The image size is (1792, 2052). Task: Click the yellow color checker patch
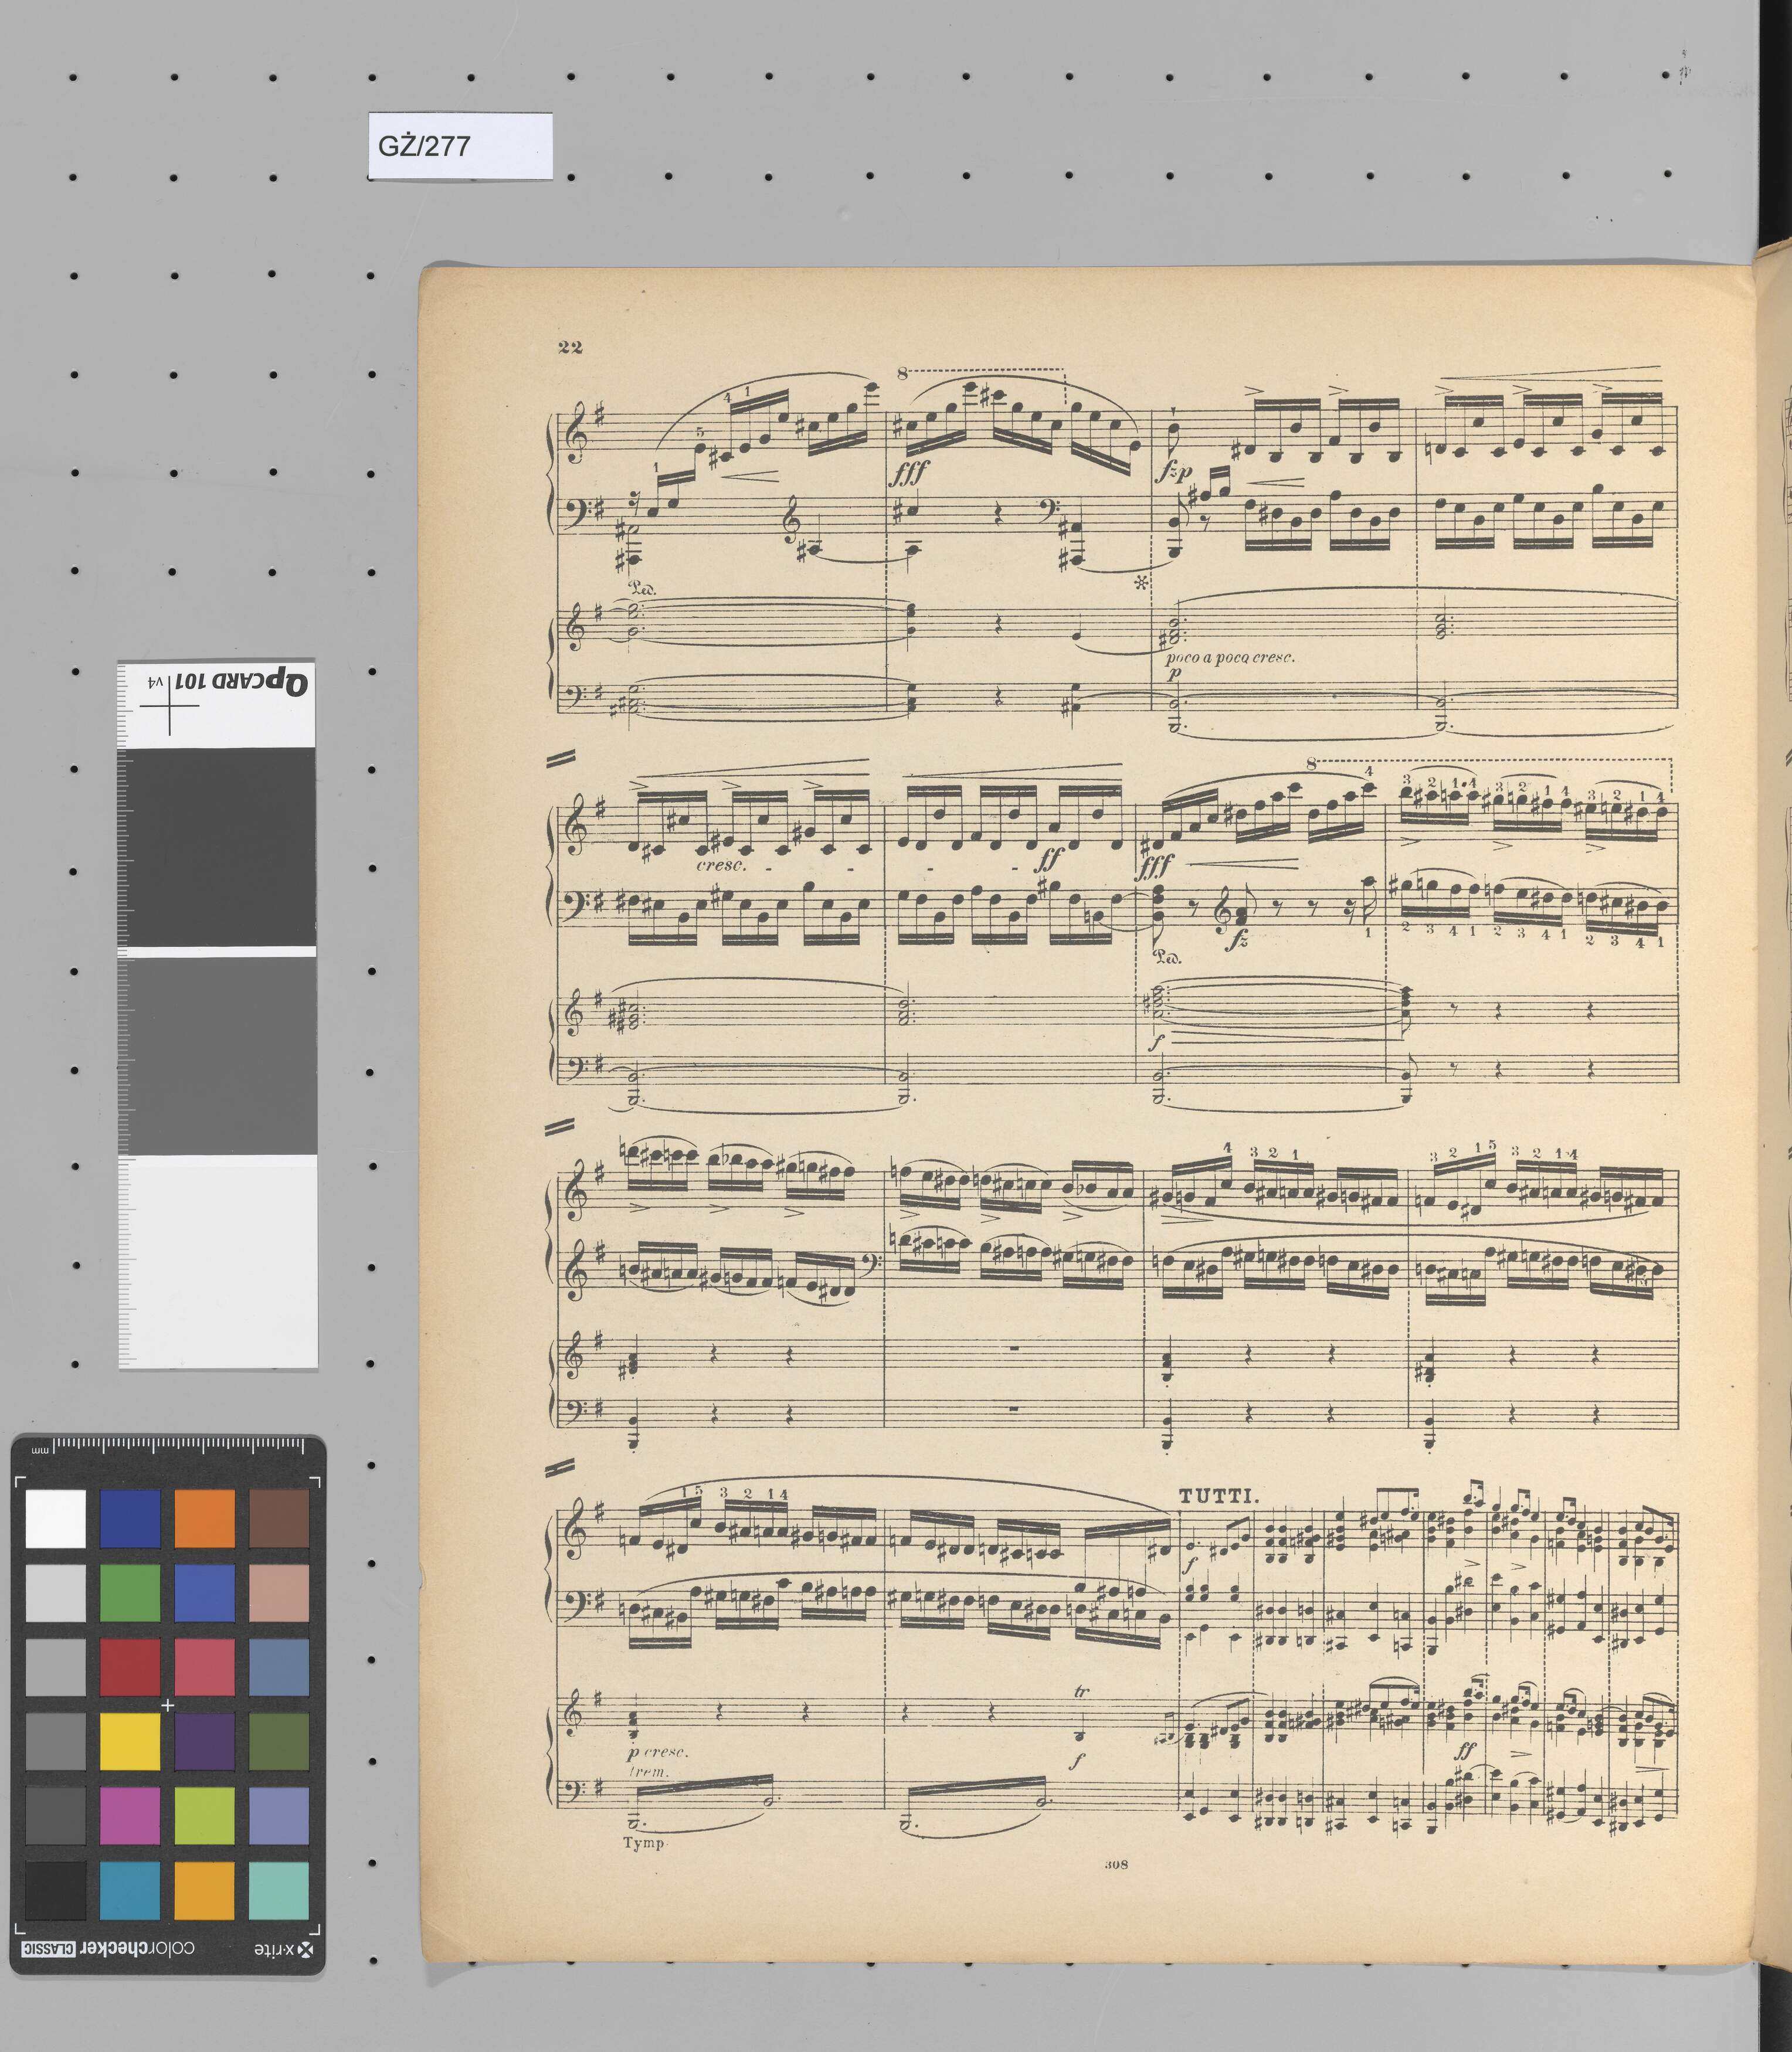pyautogui.click(x=129, y=1741)
